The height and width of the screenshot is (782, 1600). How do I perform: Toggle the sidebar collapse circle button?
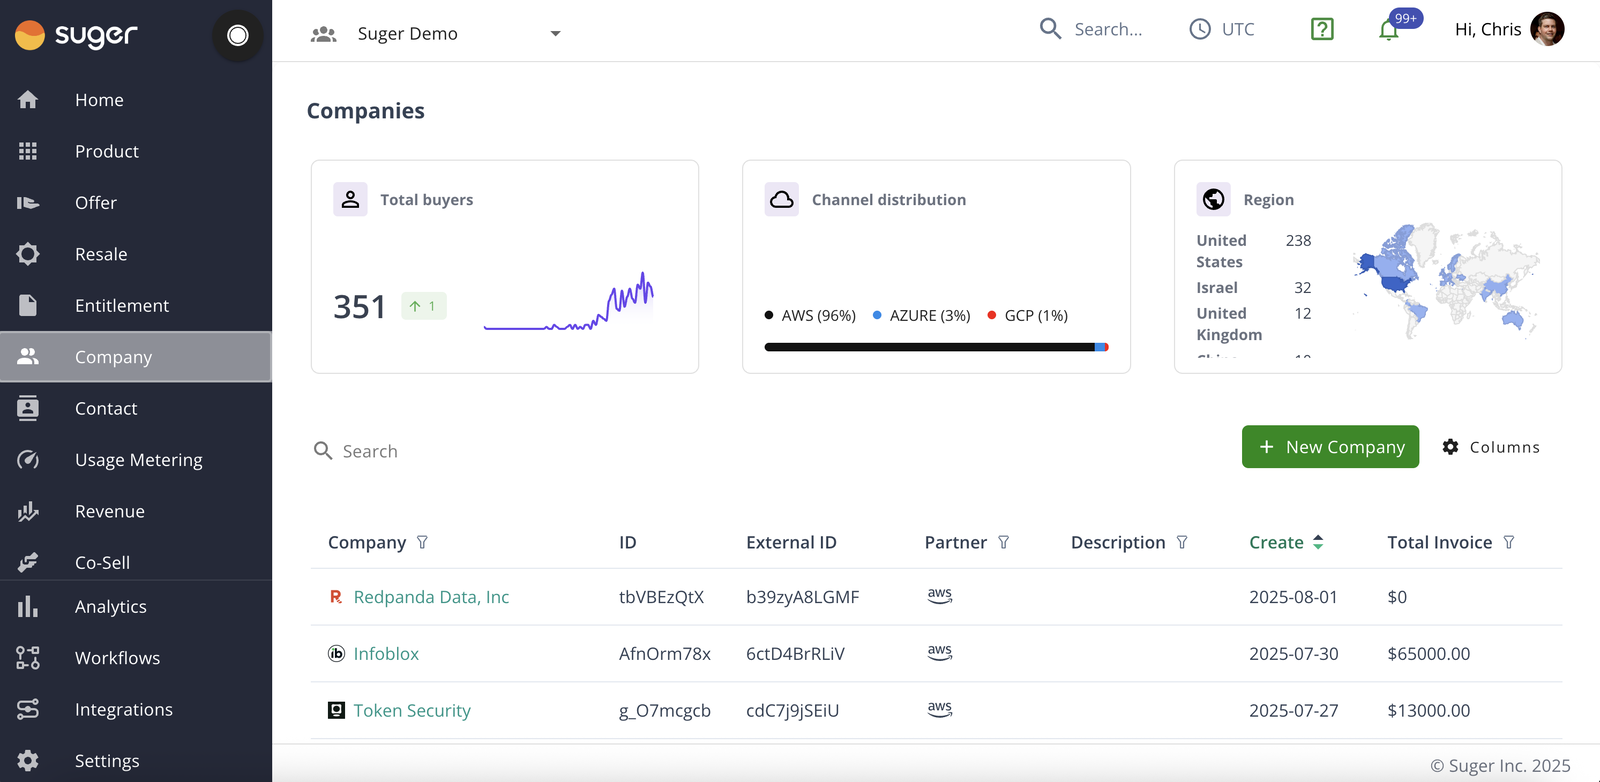coord(238,36)
